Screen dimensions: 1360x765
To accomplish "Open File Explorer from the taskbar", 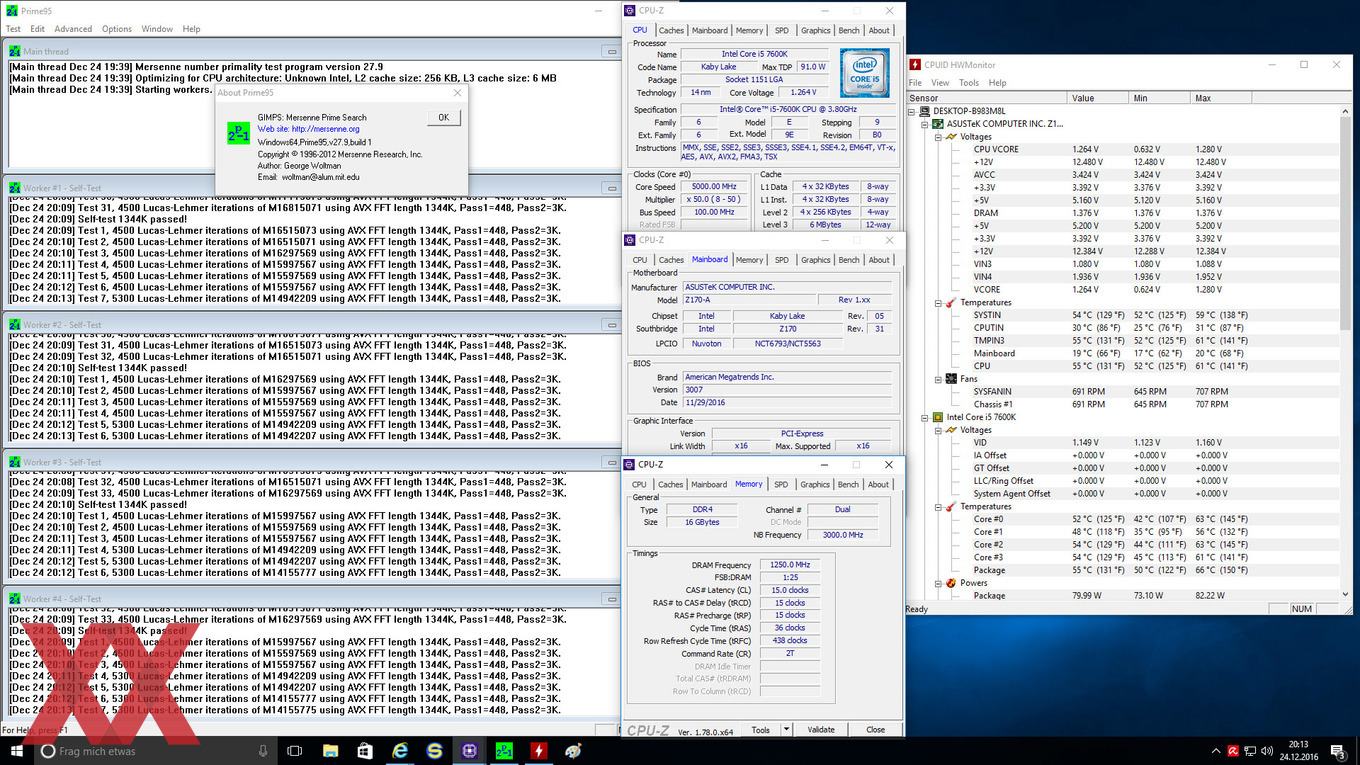I will click(x=330, y=750).
